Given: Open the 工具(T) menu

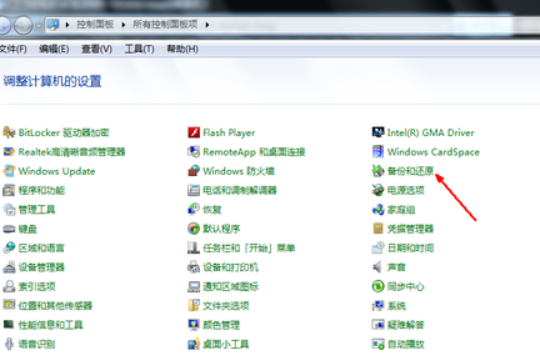Looking at the screenshot, I should [139, 49].
